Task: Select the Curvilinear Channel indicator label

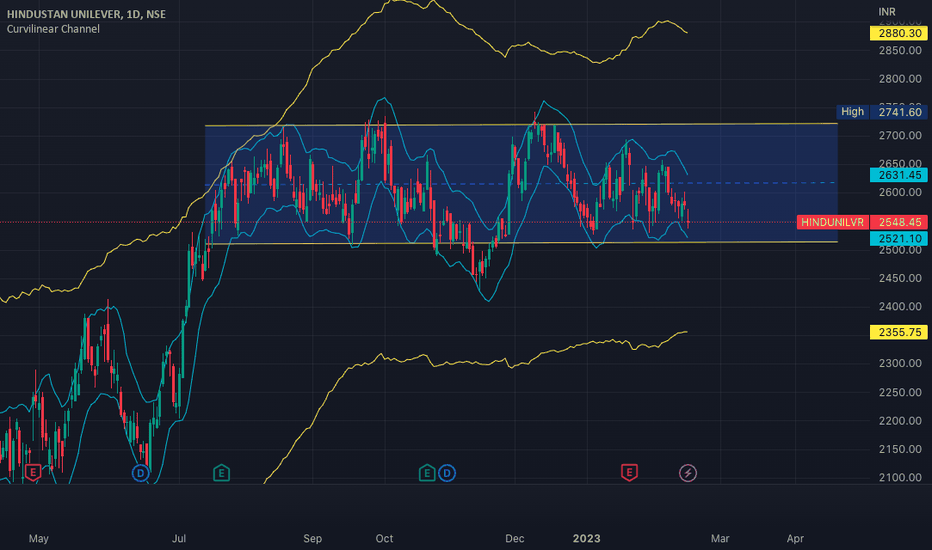Action: (53, 29)
